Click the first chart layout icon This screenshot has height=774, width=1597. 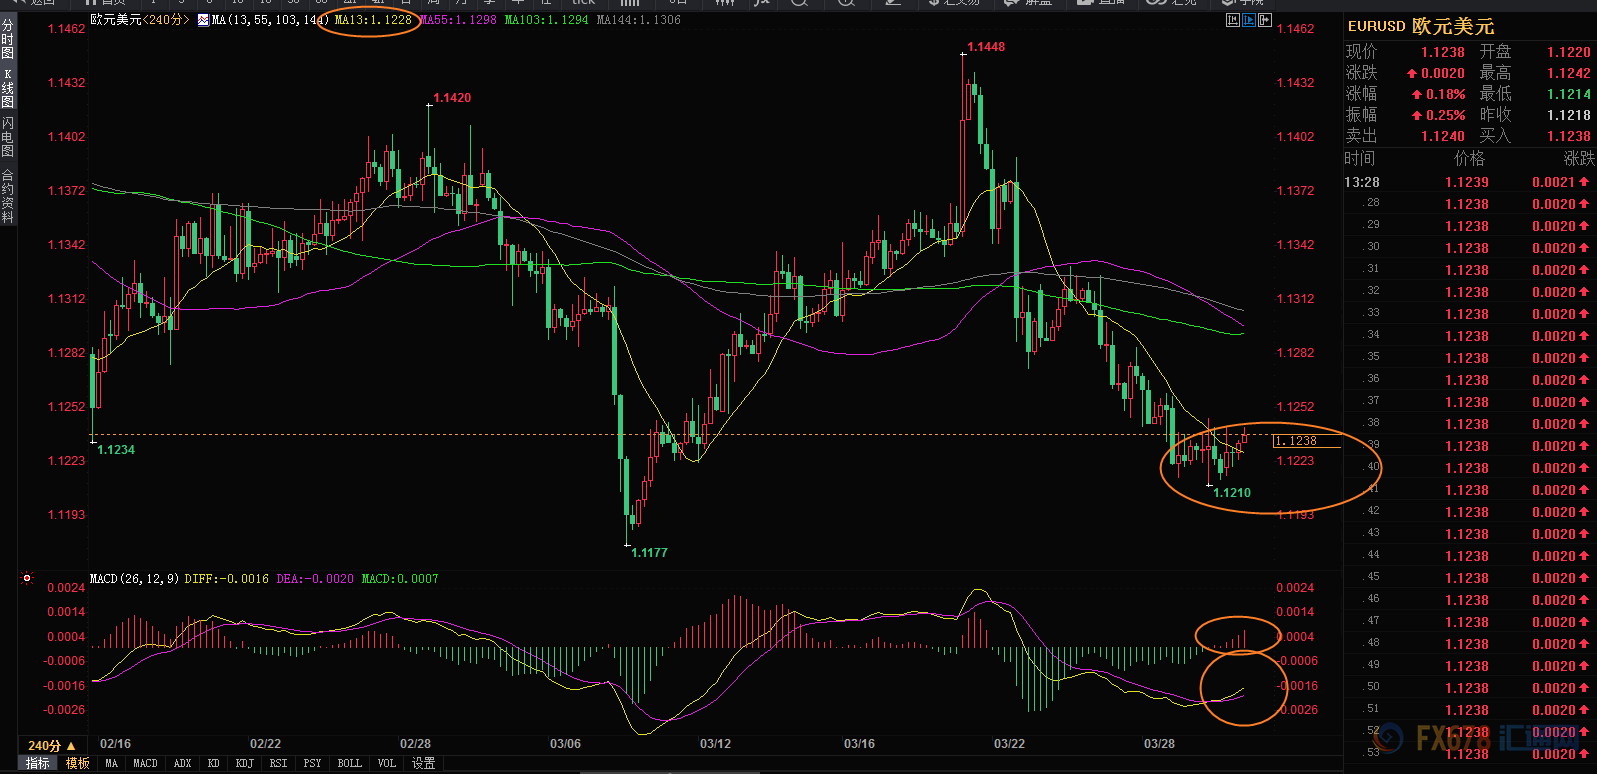(x=1233, y=20)
